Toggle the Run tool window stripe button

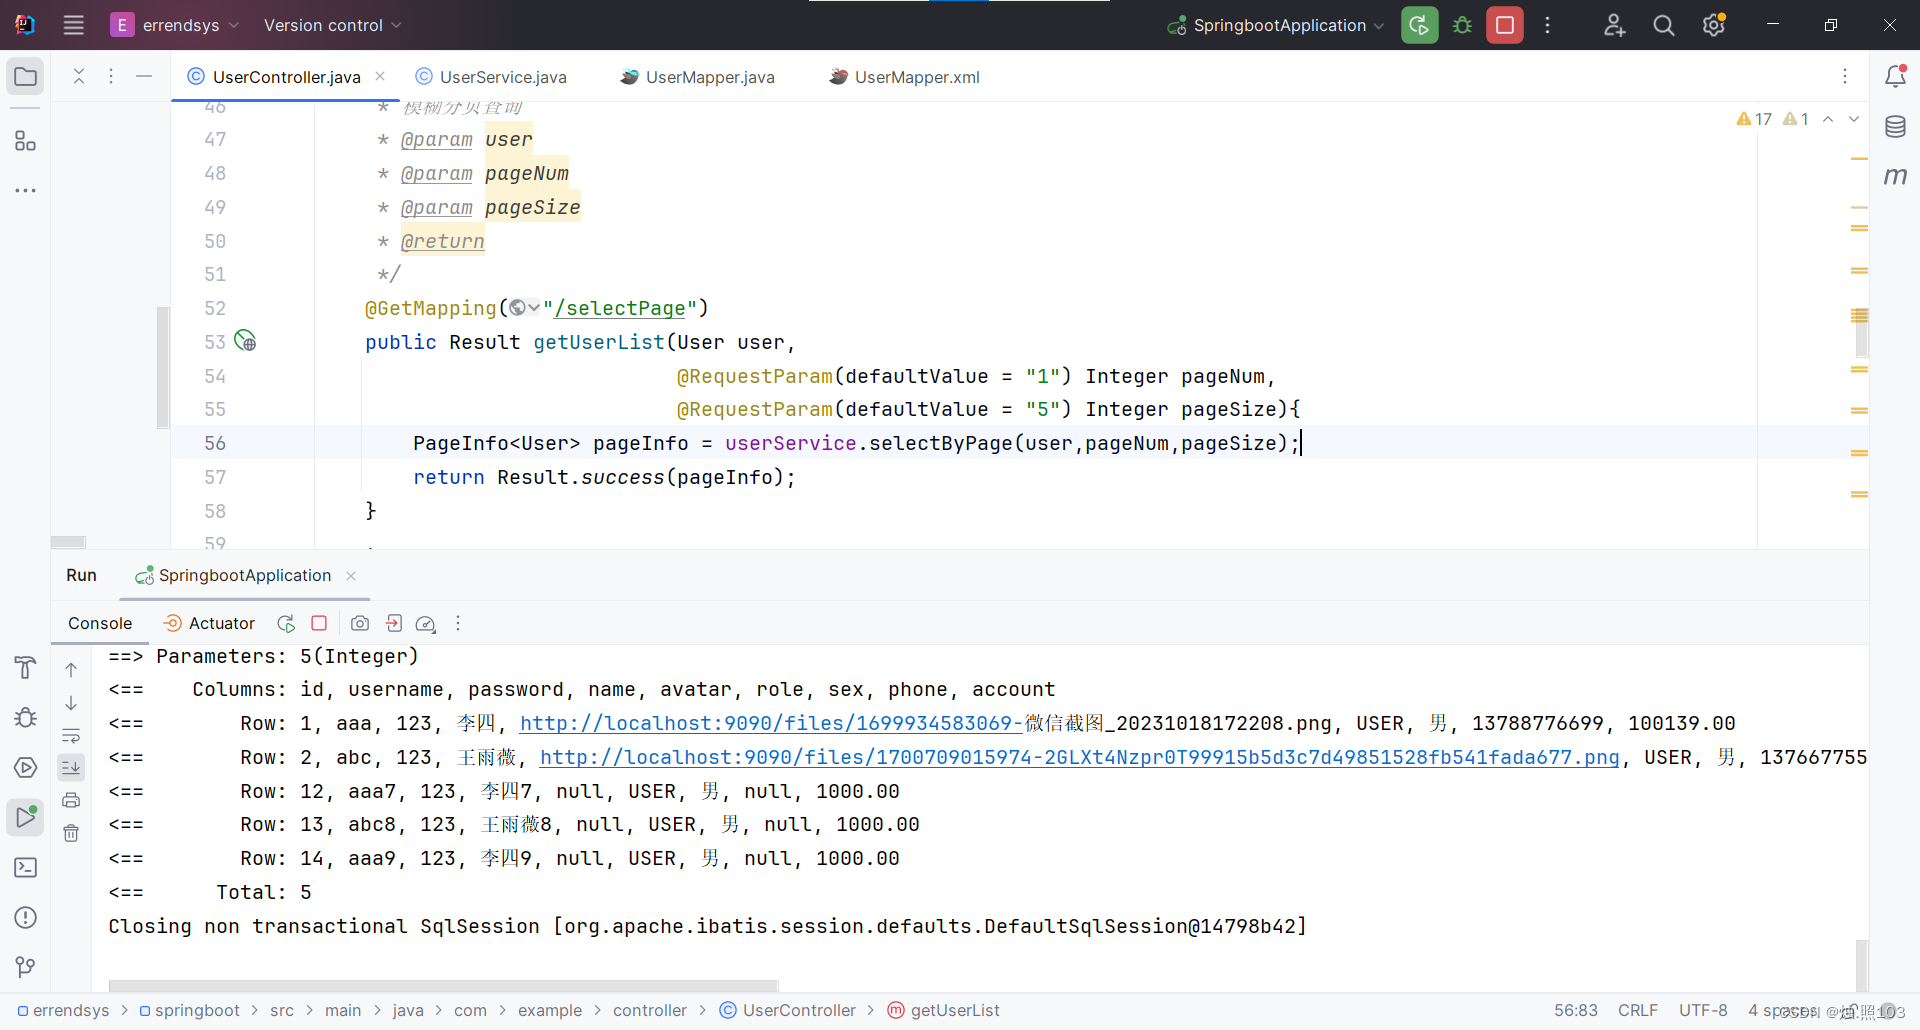pyautogui.click(x=26, y=817)
